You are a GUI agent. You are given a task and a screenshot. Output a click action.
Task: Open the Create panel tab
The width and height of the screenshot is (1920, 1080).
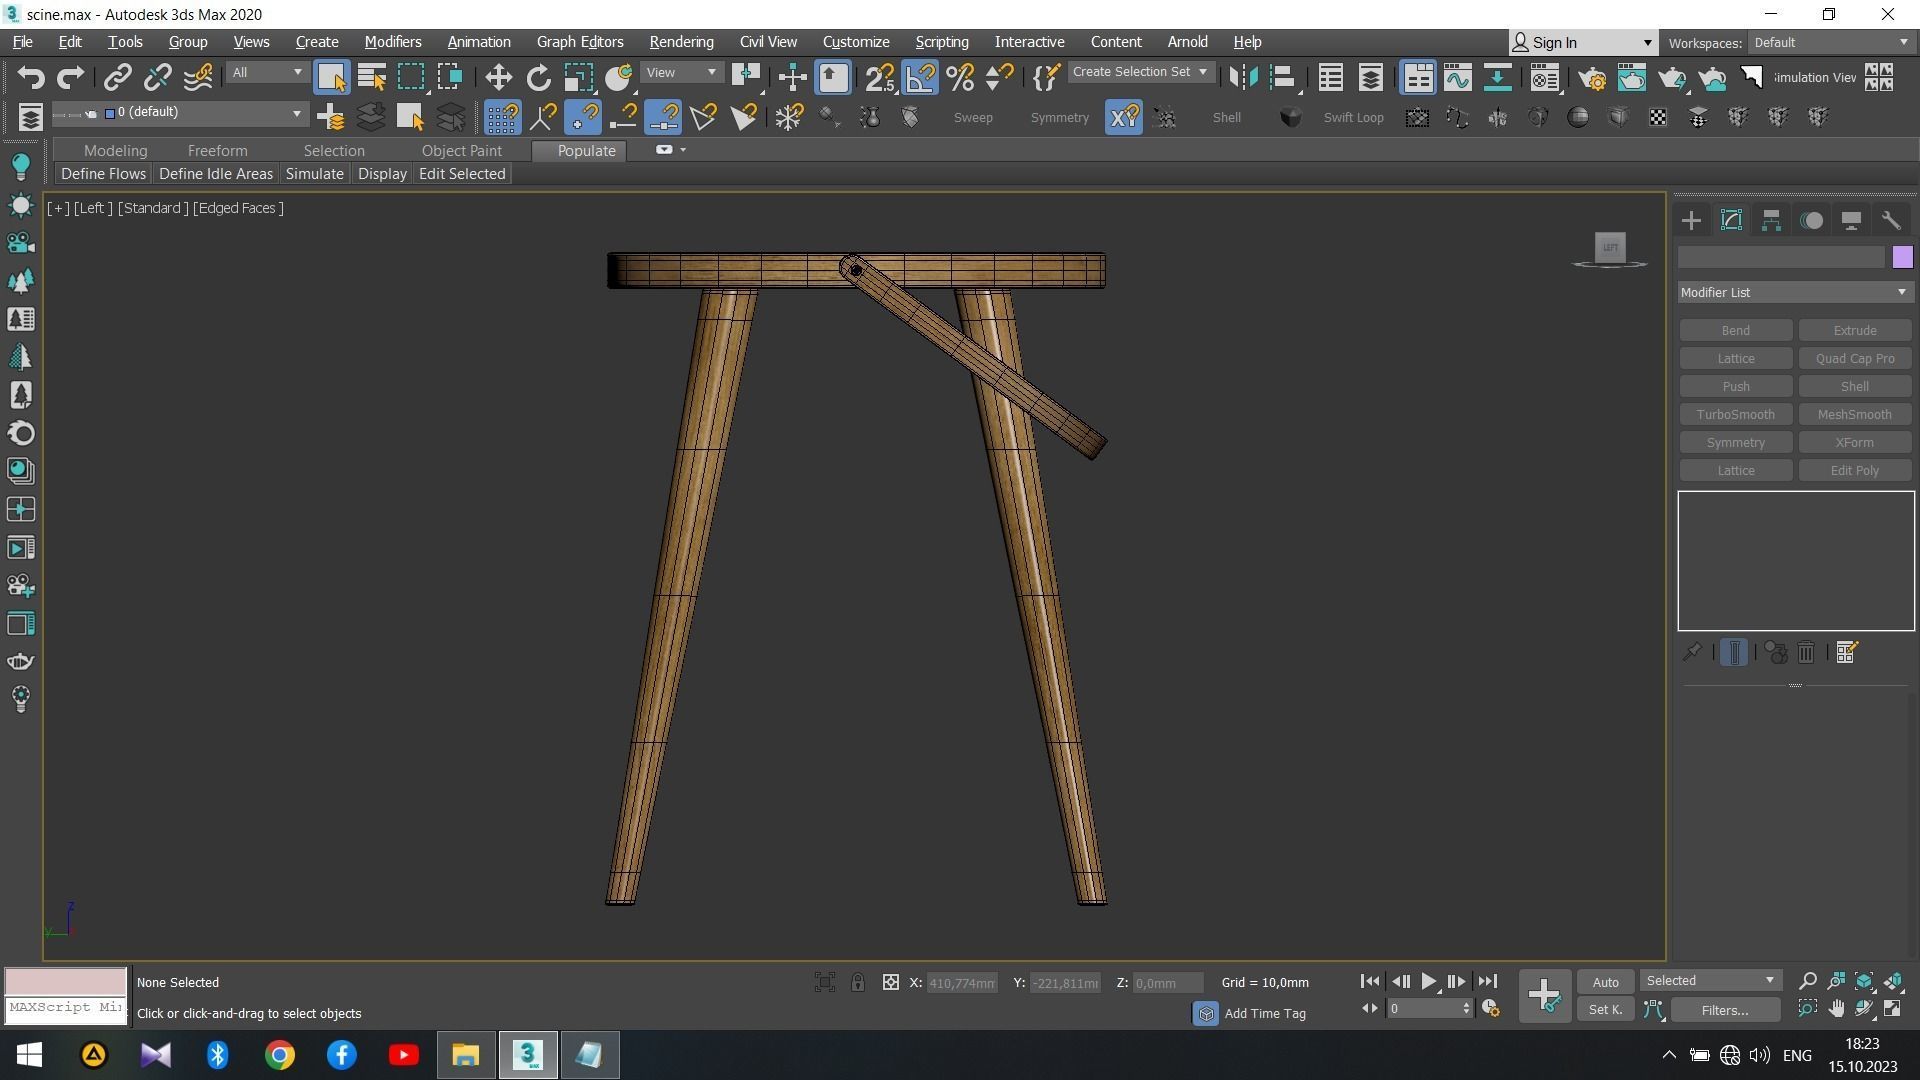(1691, 221)
